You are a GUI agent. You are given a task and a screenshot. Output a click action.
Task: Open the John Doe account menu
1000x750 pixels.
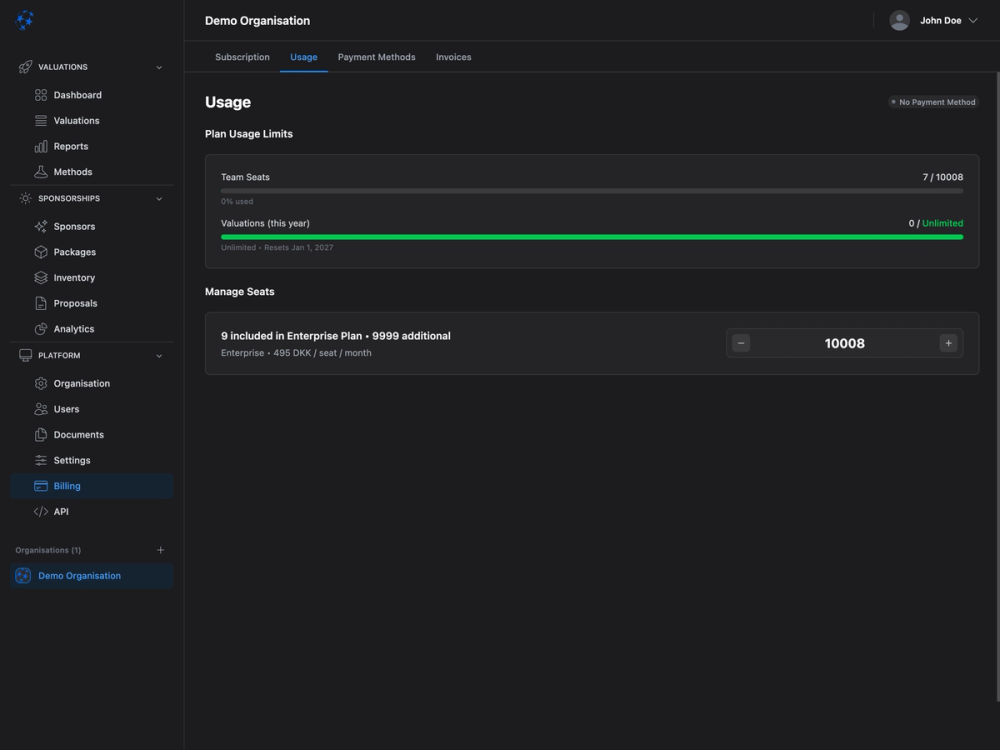coord(935,19)
